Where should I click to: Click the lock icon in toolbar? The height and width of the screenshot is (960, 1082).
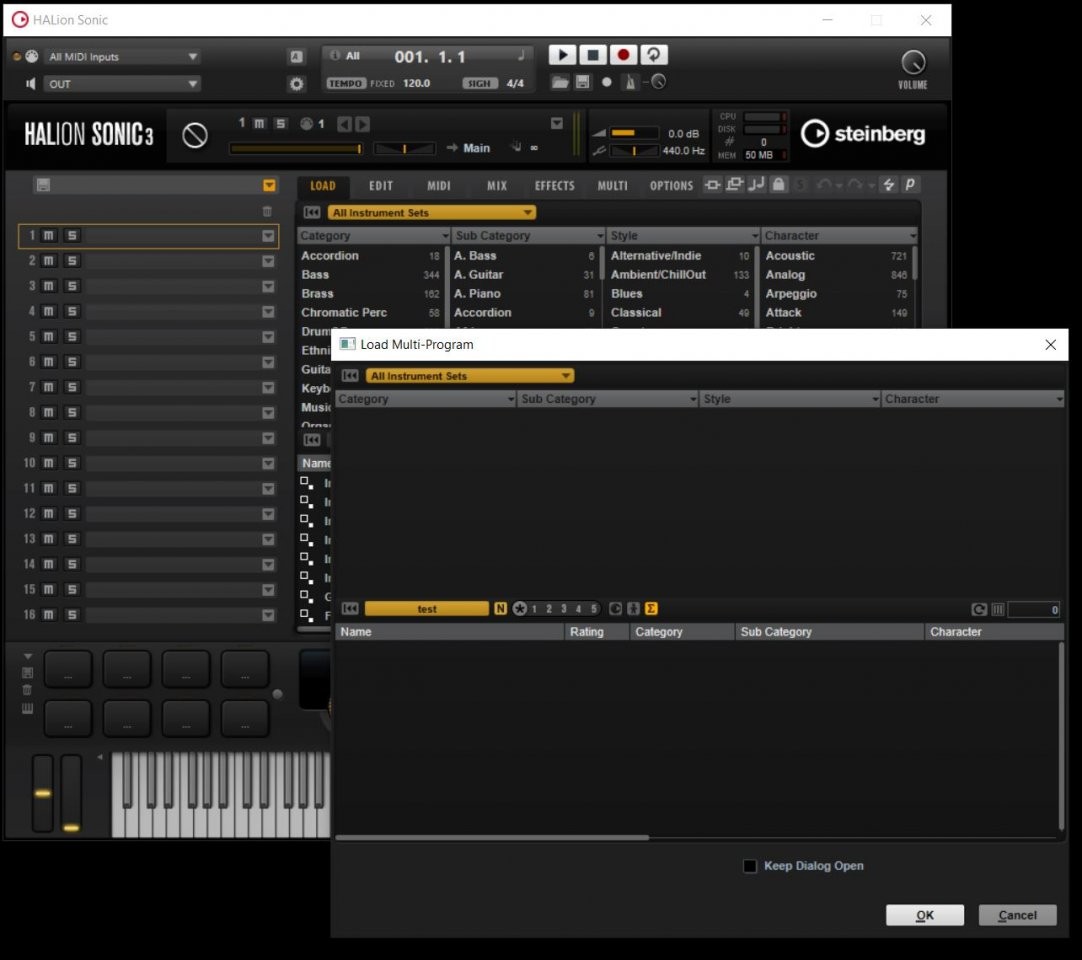pos(778,184)
